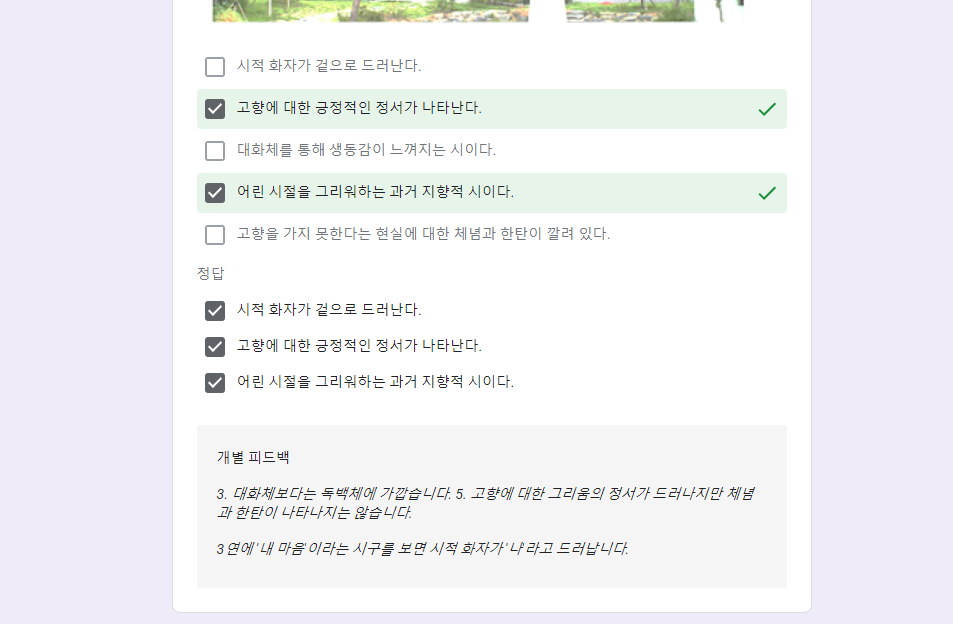
Task: Click the green checkmark beside '어린 시절을 그리워하는' option
Action: [x=767, y=192]
